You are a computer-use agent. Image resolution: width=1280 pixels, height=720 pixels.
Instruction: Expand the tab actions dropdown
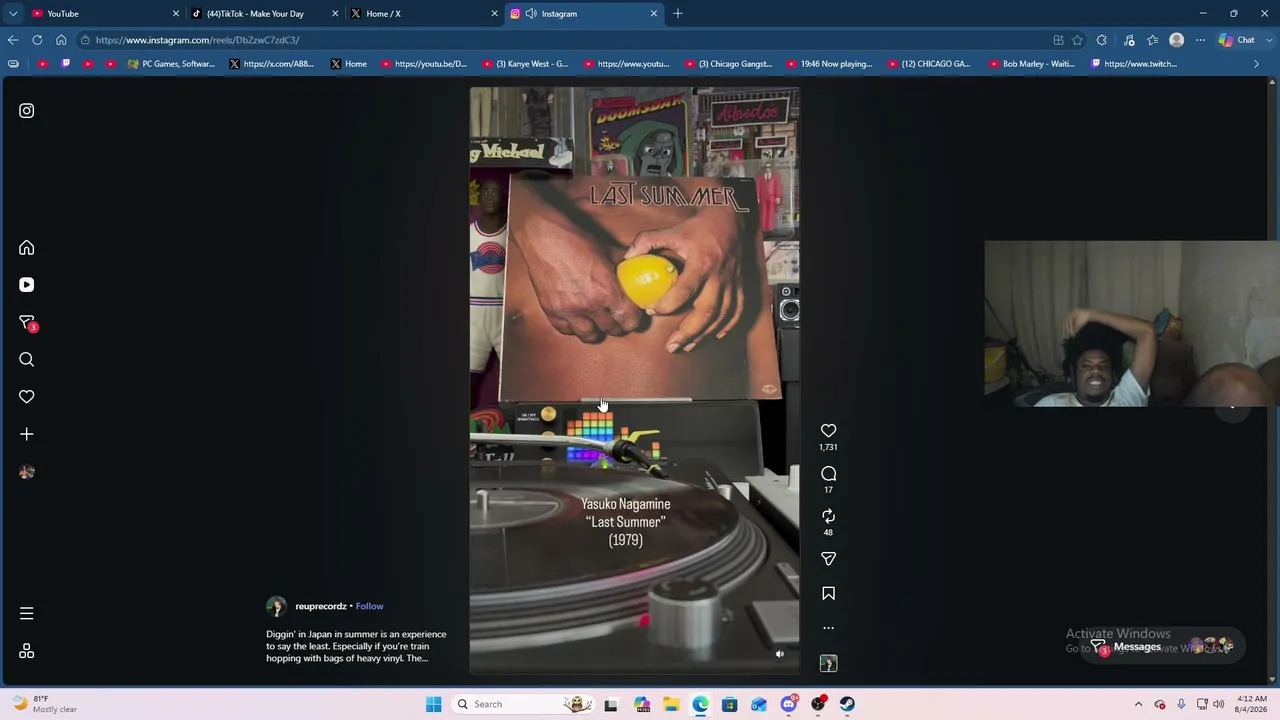point(13,14)
